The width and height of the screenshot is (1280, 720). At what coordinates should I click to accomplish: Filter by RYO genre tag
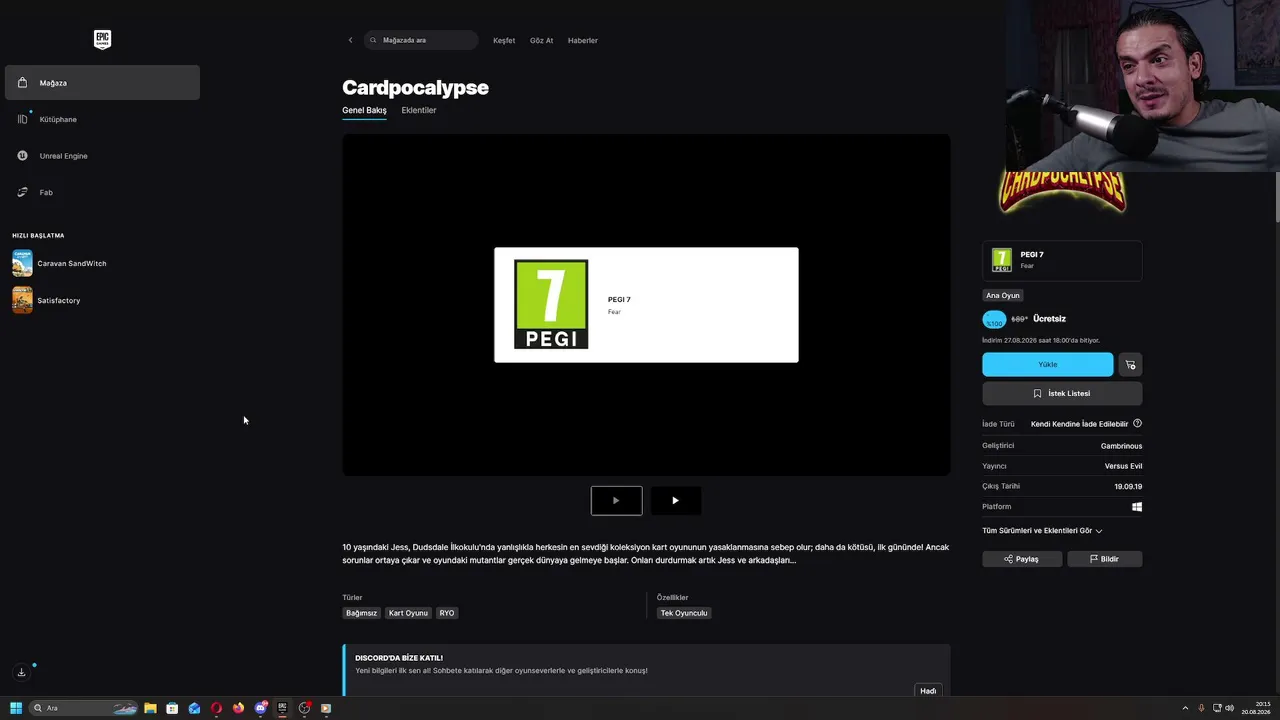click(x=446, y=613)
